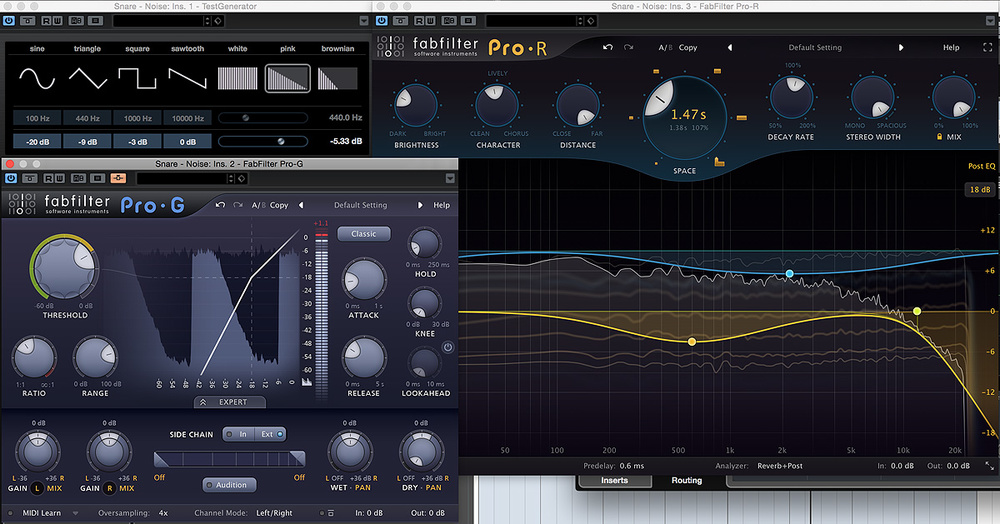Open Pro-G Default Setting preset menu
The image size is (1000, 524).
pos(360,205)
